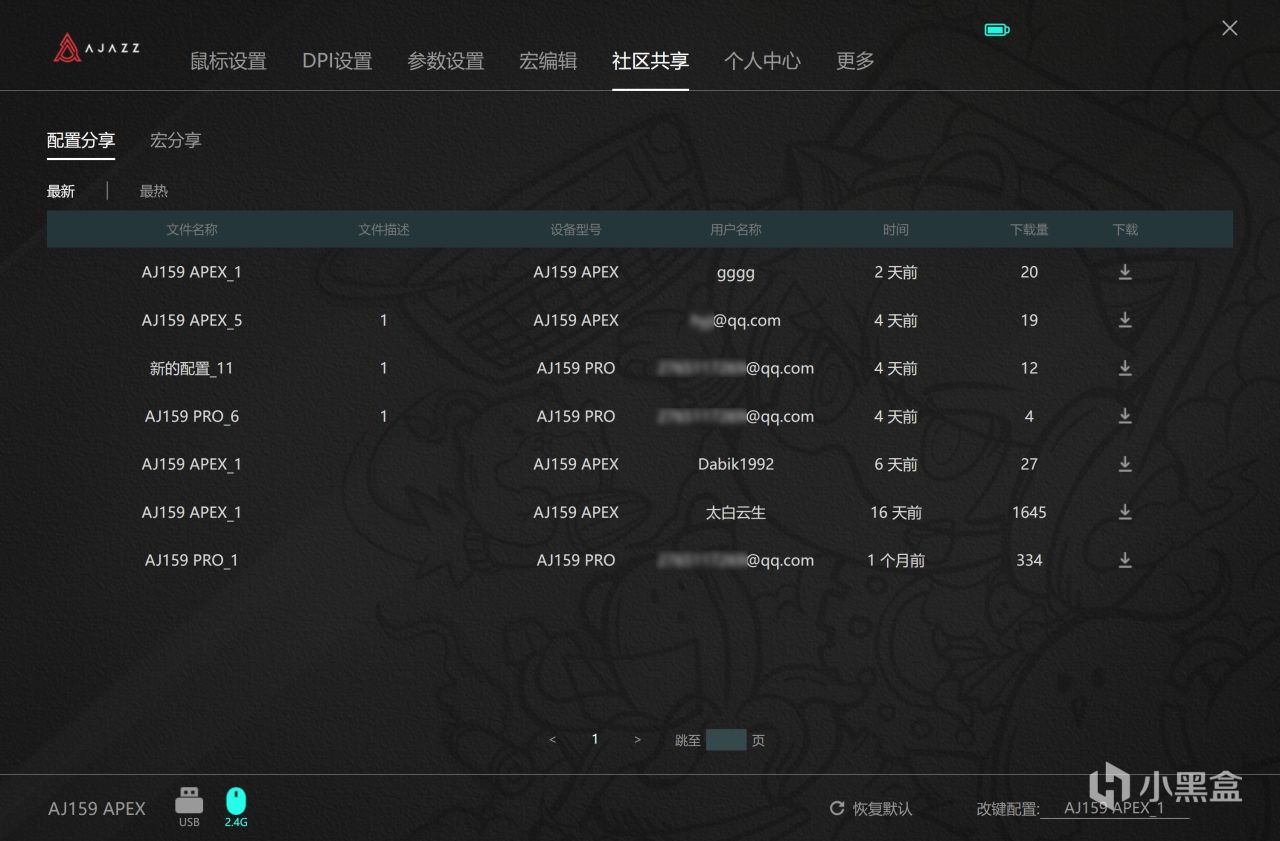This screenshot has height=841, width=1280.
Task: Go to the next page arrow
Action: (637, 740)
